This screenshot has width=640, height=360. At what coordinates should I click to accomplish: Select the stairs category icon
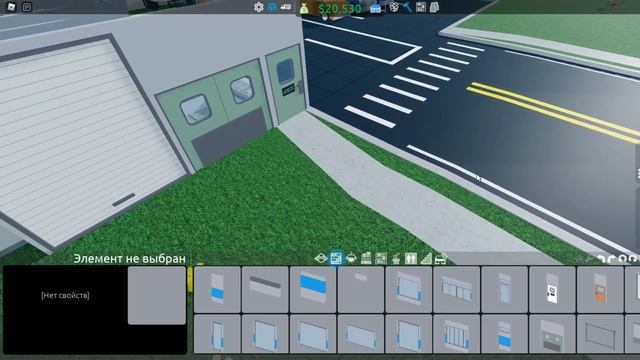(x=426, y=258)
